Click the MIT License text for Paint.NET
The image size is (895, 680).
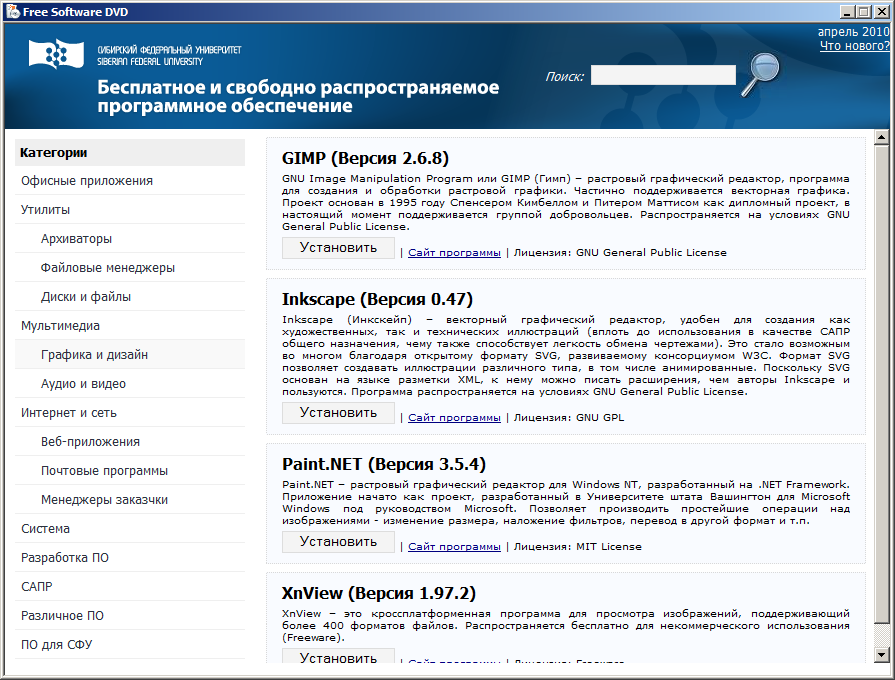(x=608, y=547)
